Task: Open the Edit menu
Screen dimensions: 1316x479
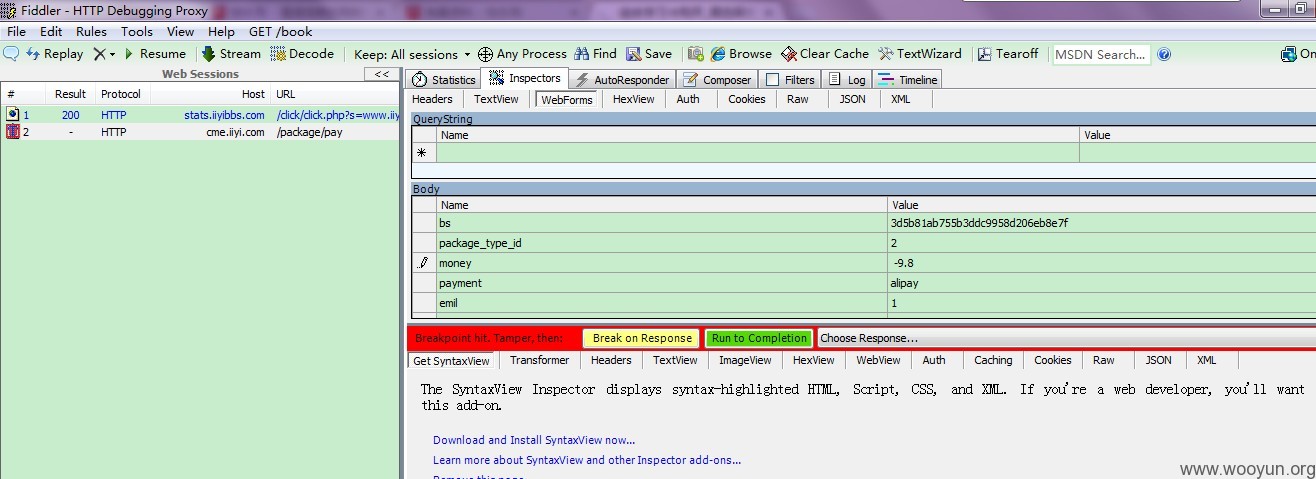Action: pos(51,32)
